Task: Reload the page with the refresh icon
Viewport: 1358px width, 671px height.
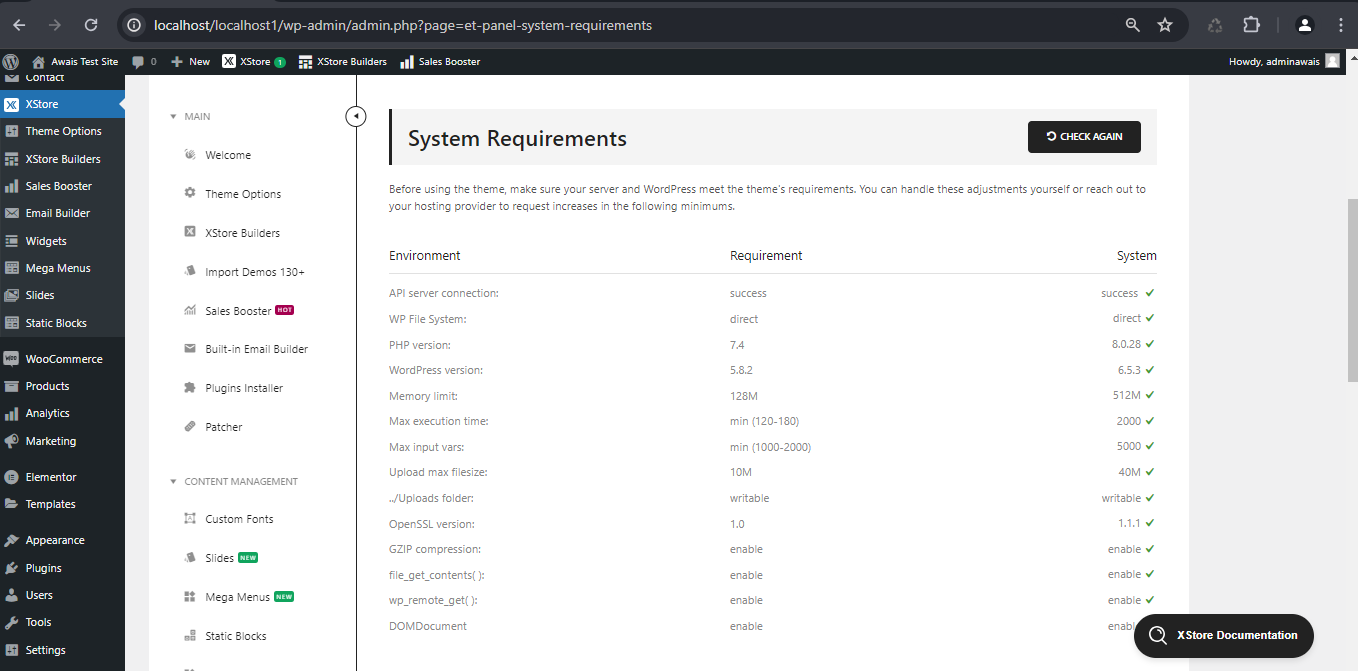Action: (x=91, y=25)
